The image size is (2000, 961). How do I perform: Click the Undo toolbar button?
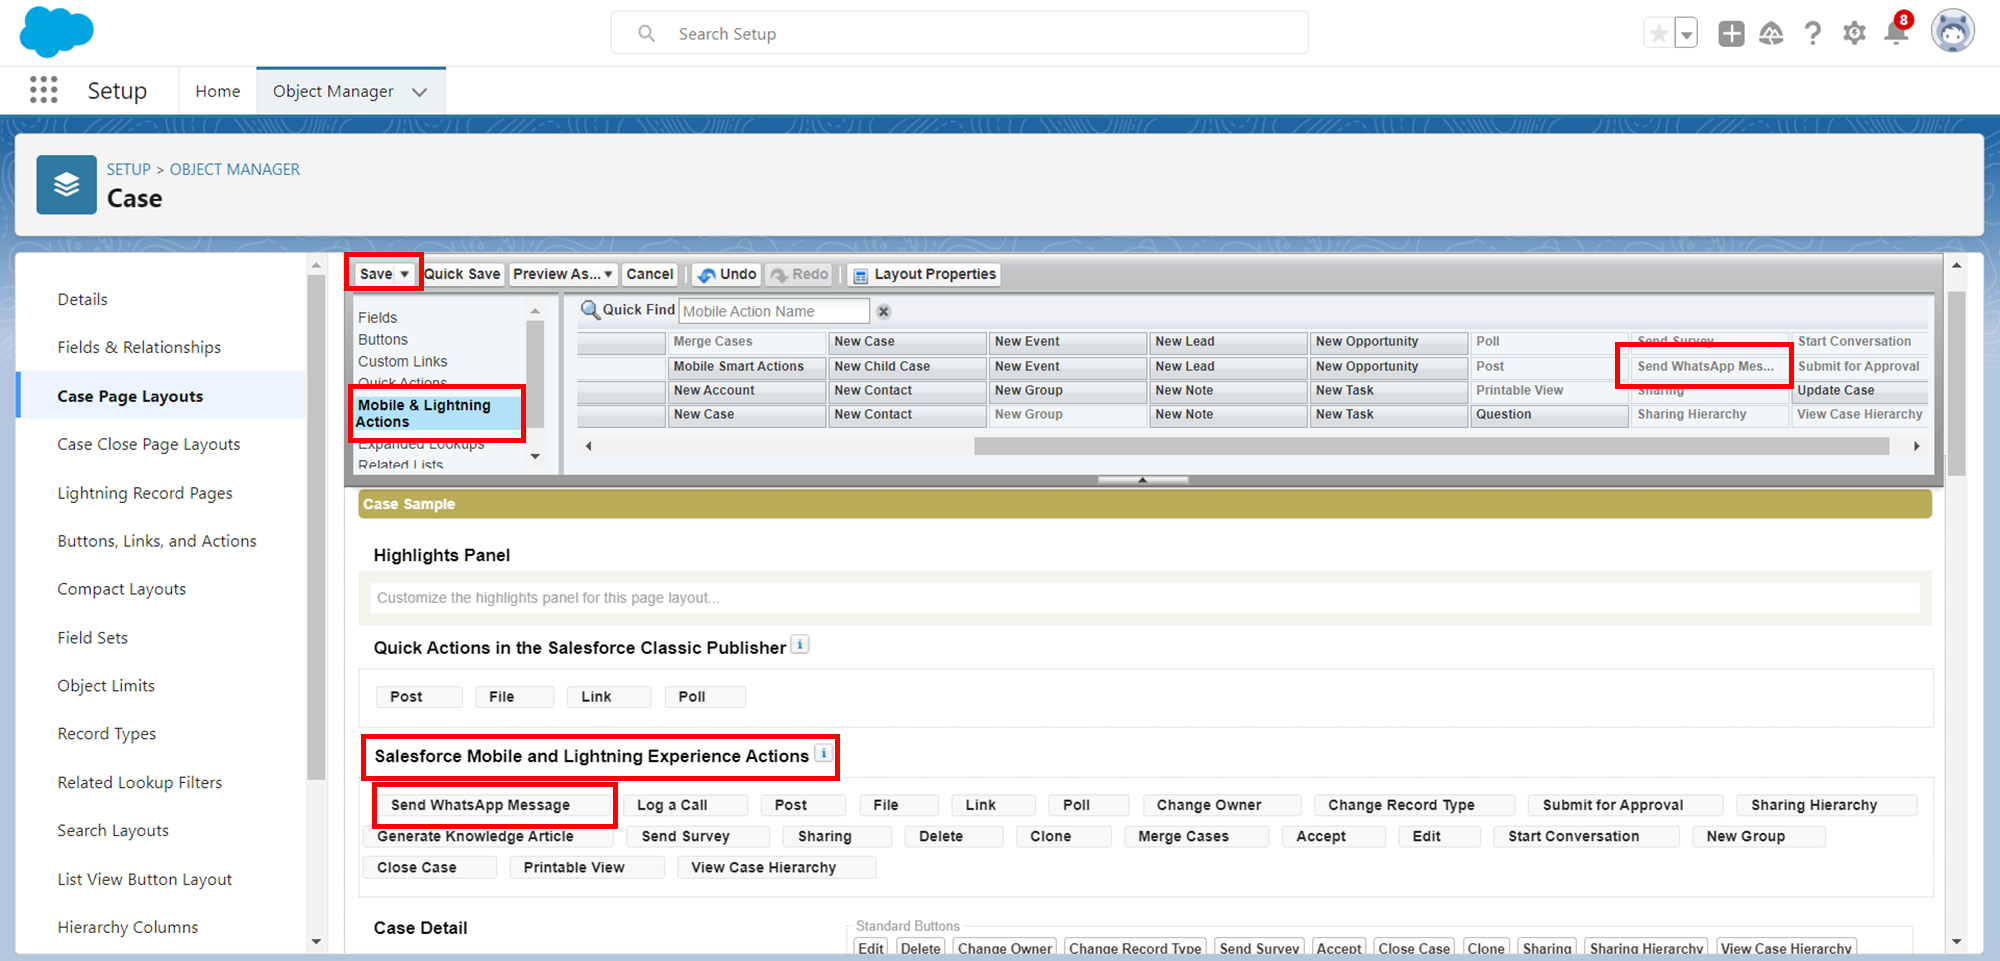click(727, 274)
